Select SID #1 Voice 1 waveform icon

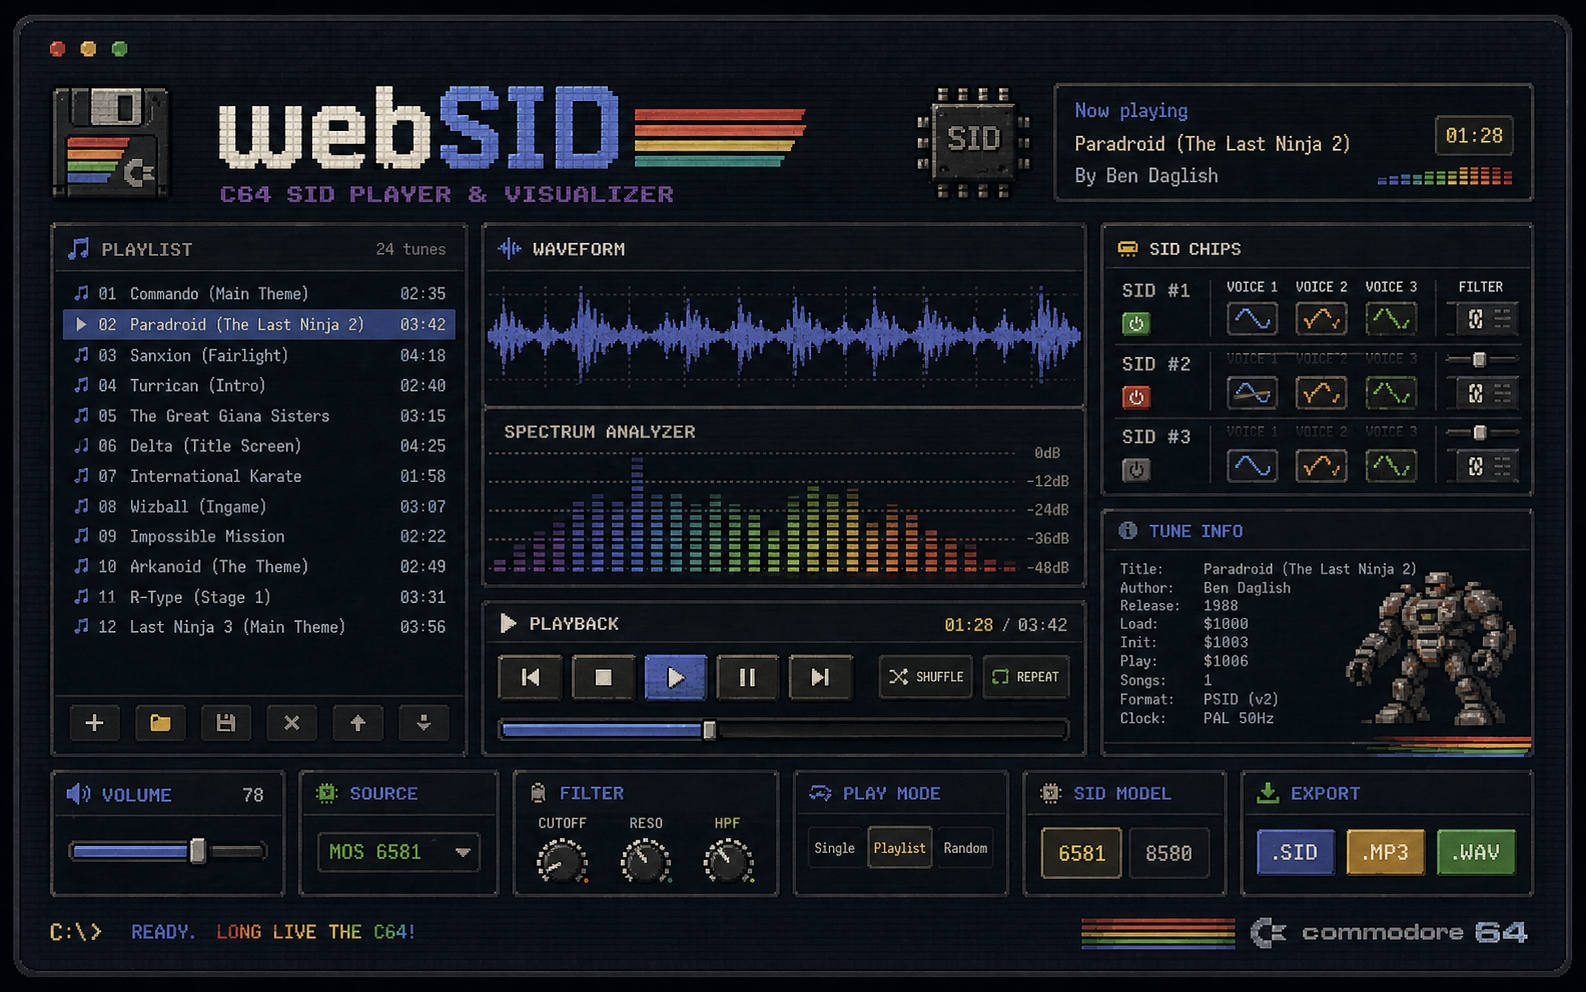point(1252,319)
